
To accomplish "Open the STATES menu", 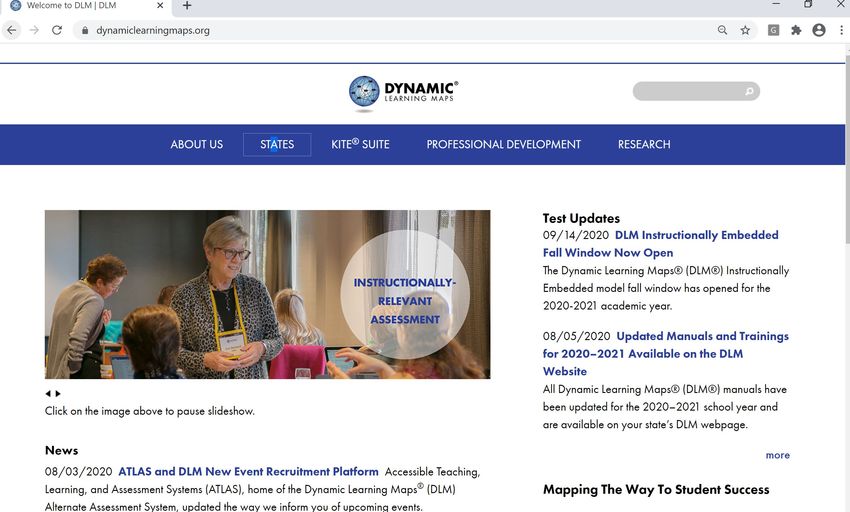I will tap(277, 144).
